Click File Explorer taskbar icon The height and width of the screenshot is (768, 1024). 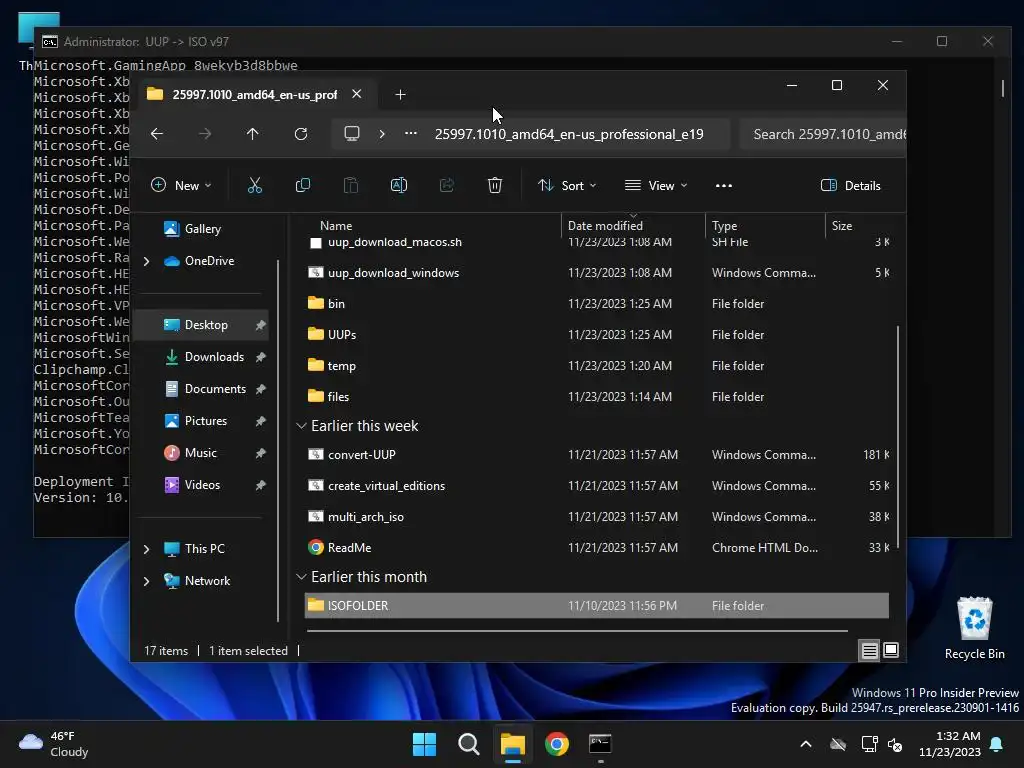click(513, 744)
